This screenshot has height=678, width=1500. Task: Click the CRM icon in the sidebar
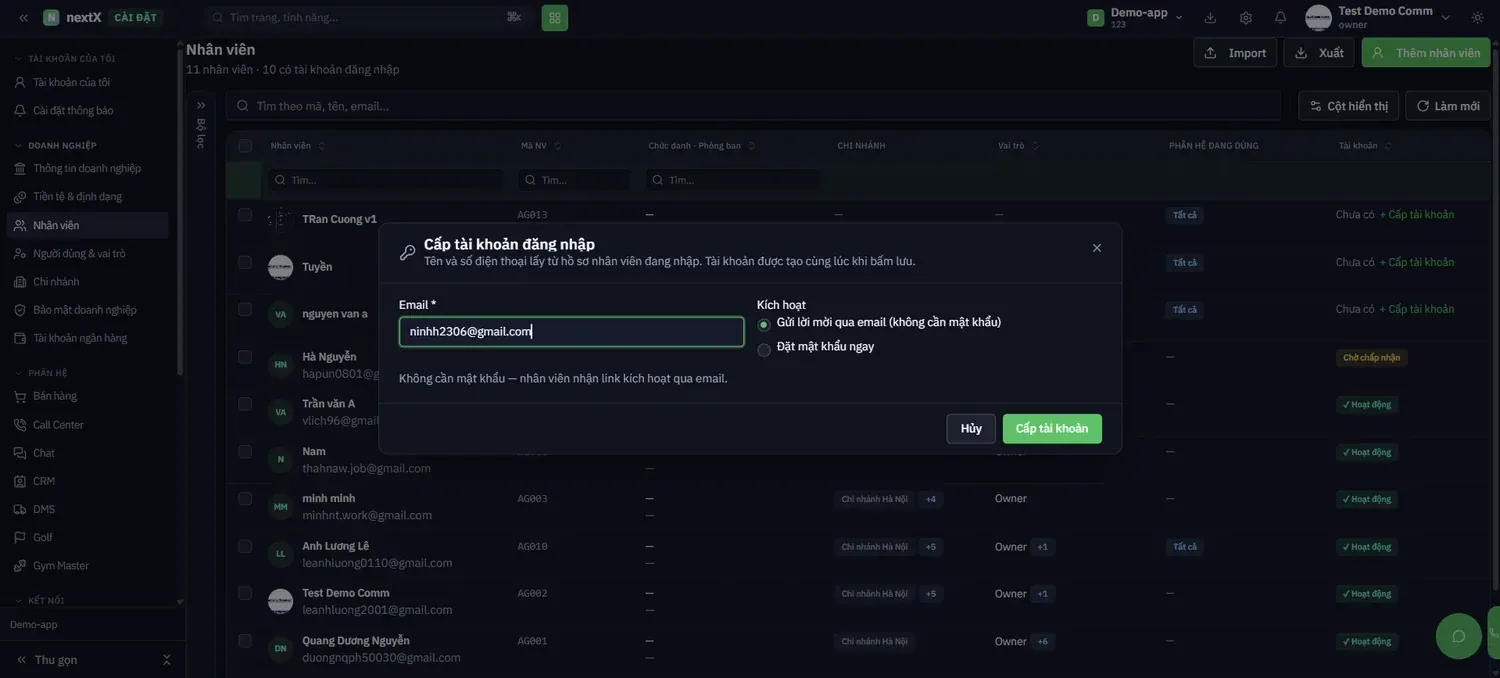(20, 481)
